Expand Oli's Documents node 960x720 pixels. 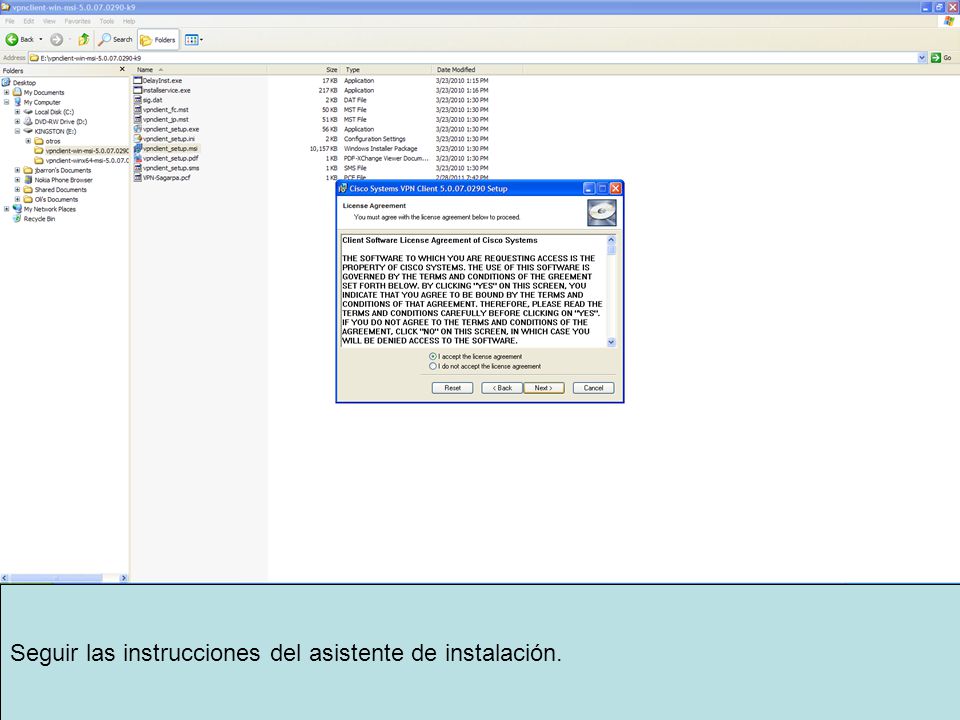[x=17, y=199]
